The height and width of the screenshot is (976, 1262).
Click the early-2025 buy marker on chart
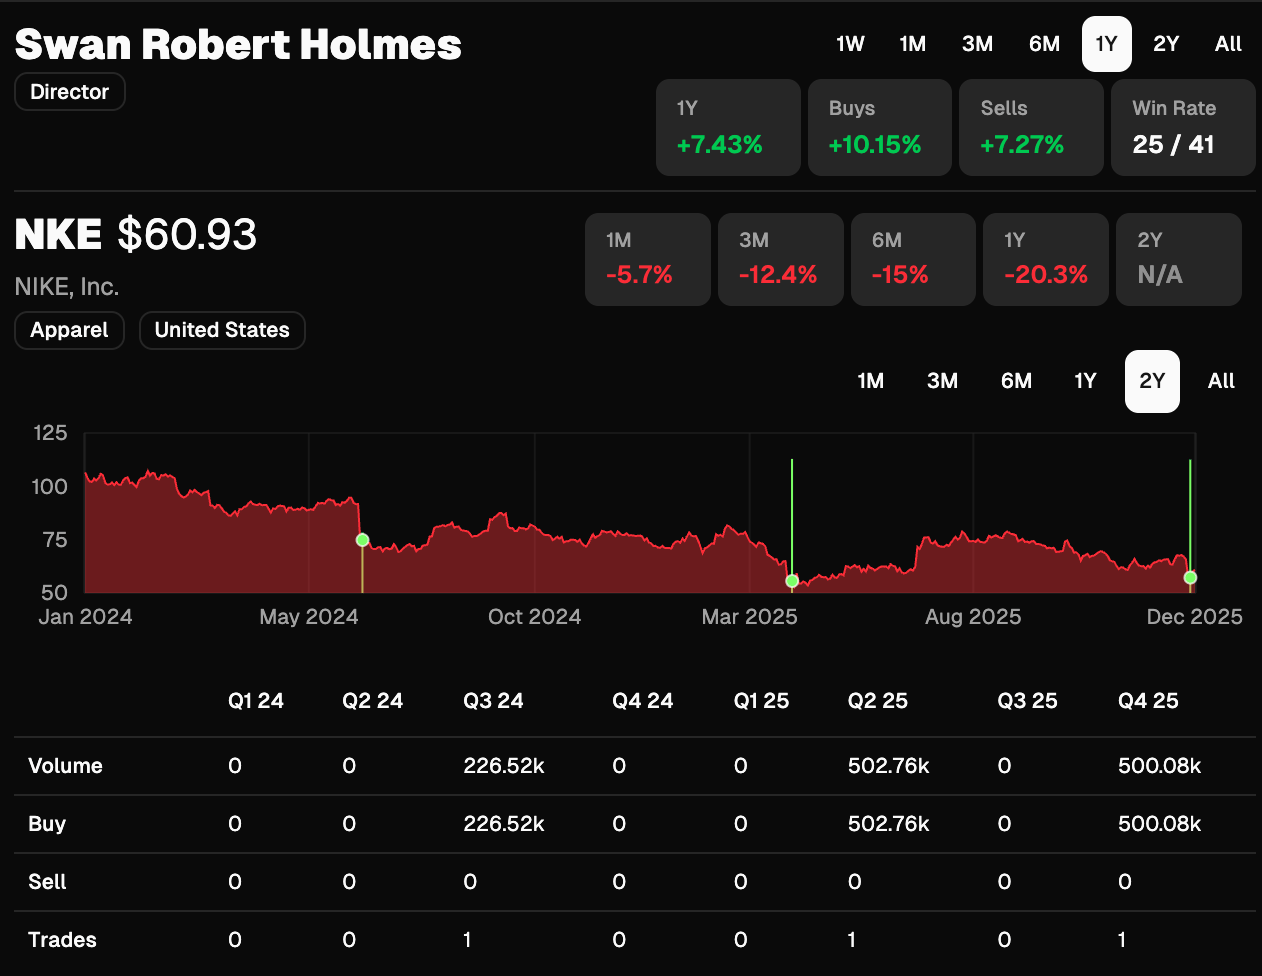(x=792, y=581)
